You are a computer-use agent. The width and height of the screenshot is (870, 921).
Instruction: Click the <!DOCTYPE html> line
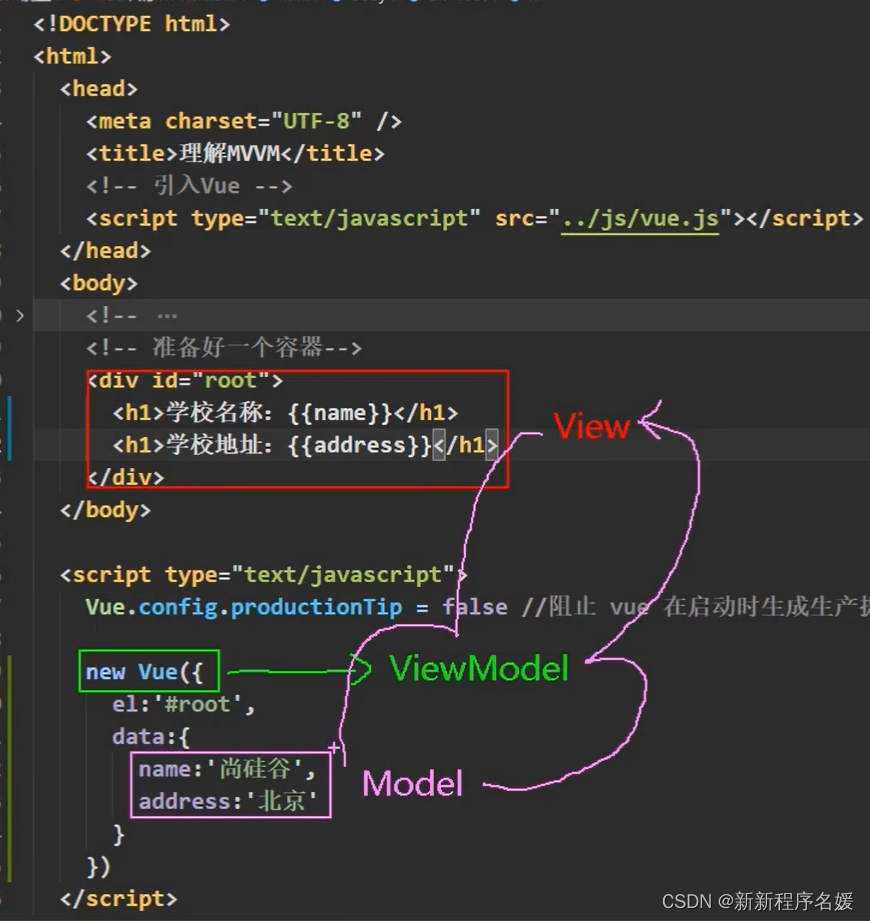pos(132,24)
